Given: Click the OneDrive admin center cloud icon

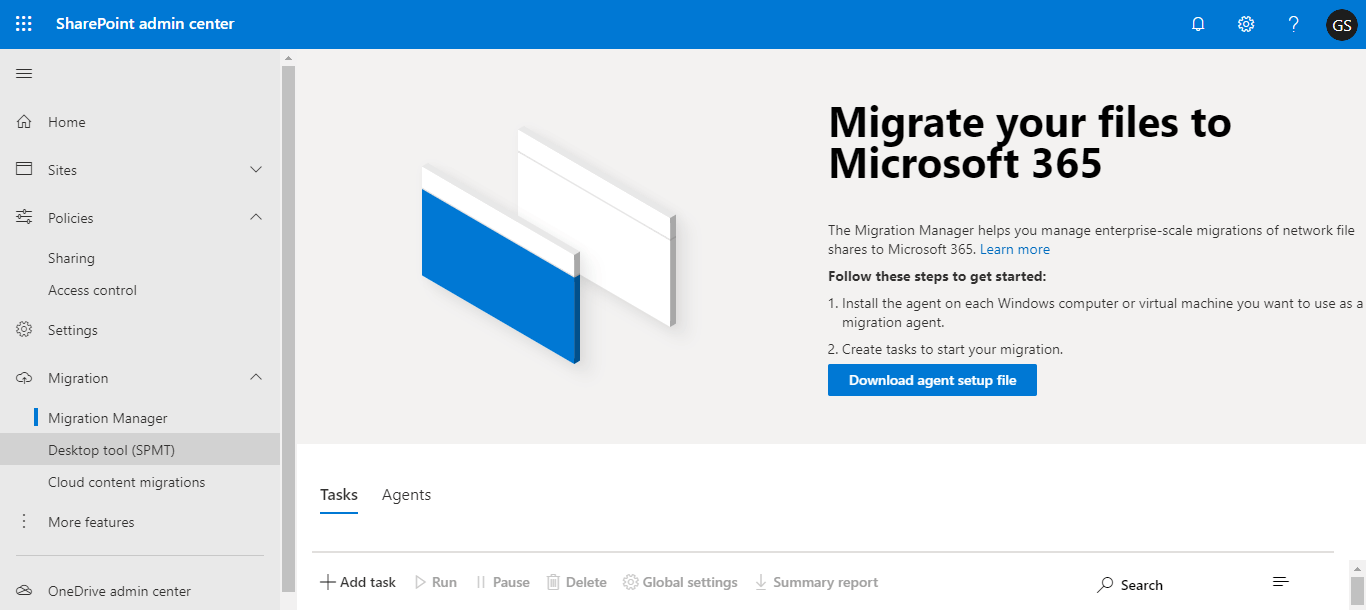Looking at the screenshot, I should [24, 591].
